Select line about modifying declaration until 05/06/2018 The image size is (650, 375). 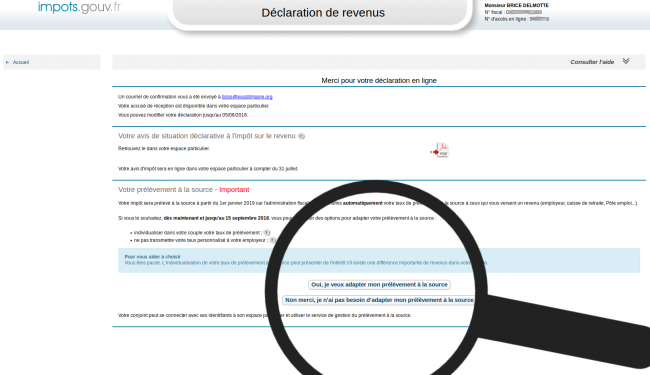click(183, 115)
